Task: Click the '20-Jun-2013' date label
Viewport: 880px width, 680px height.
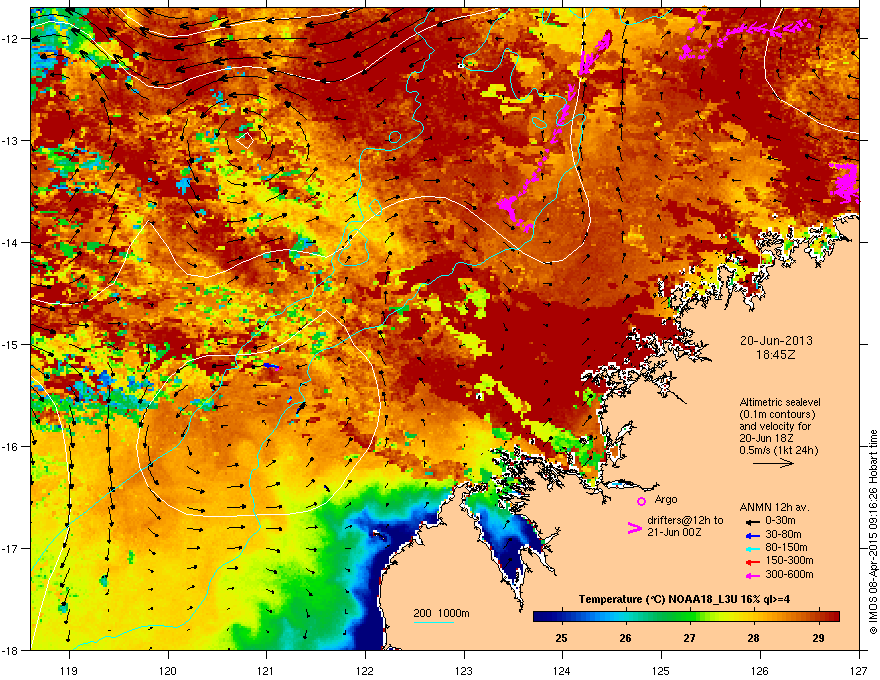Action: click(776, 341)
